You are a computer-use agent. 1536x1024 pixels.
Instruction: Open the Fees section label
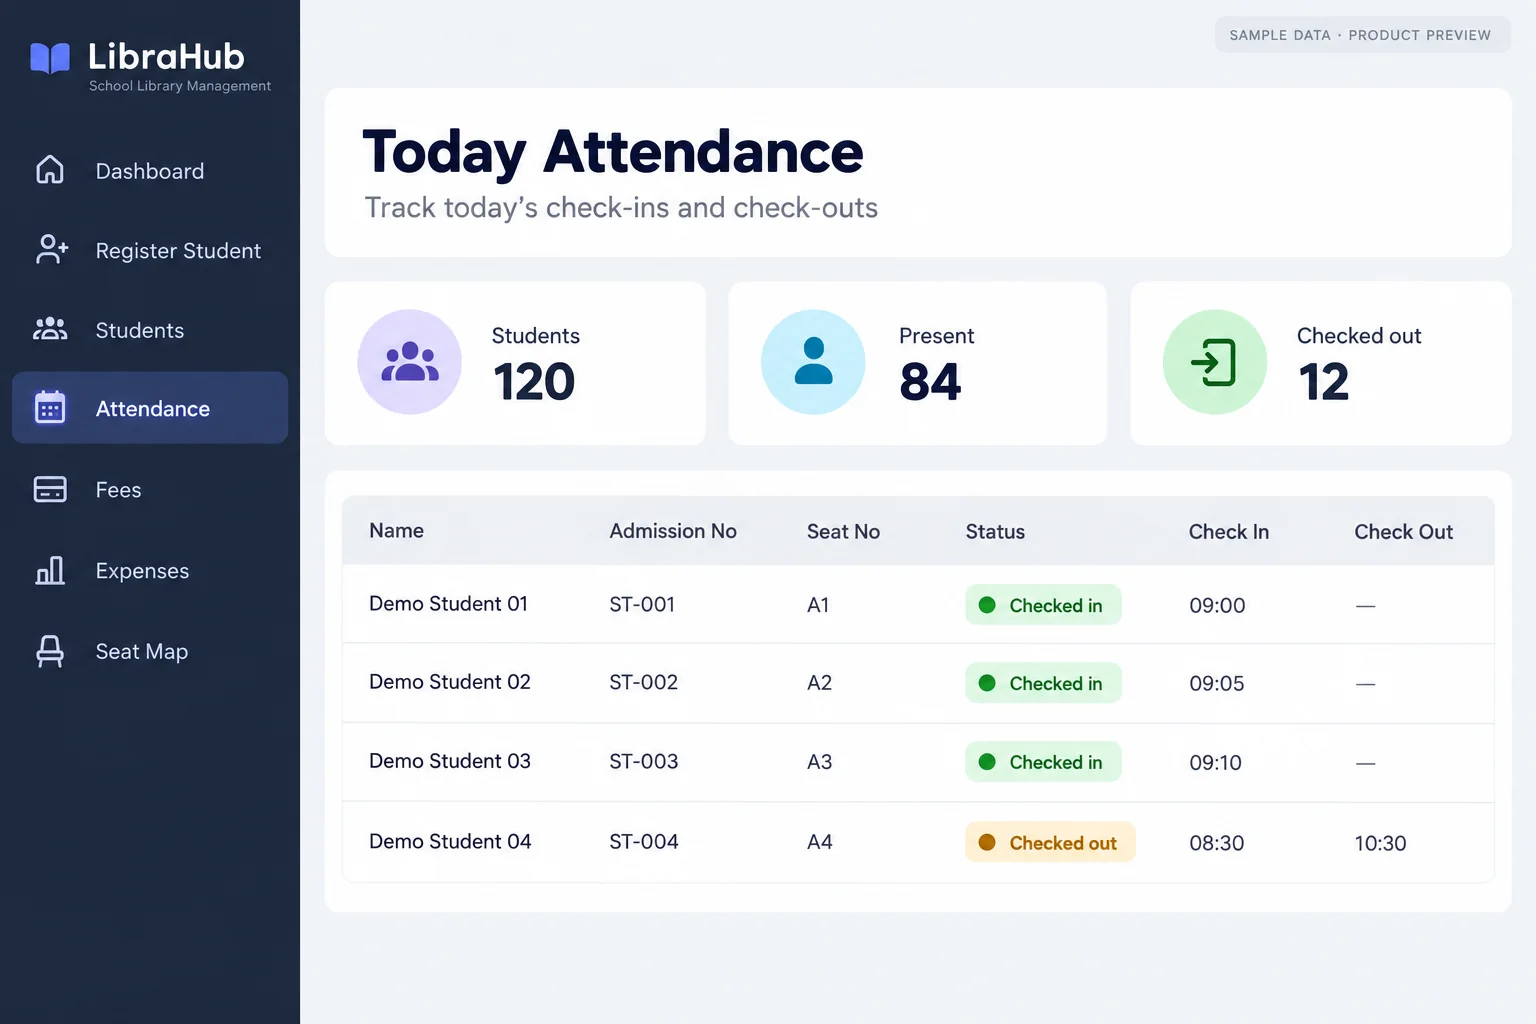tap(118, 490)
